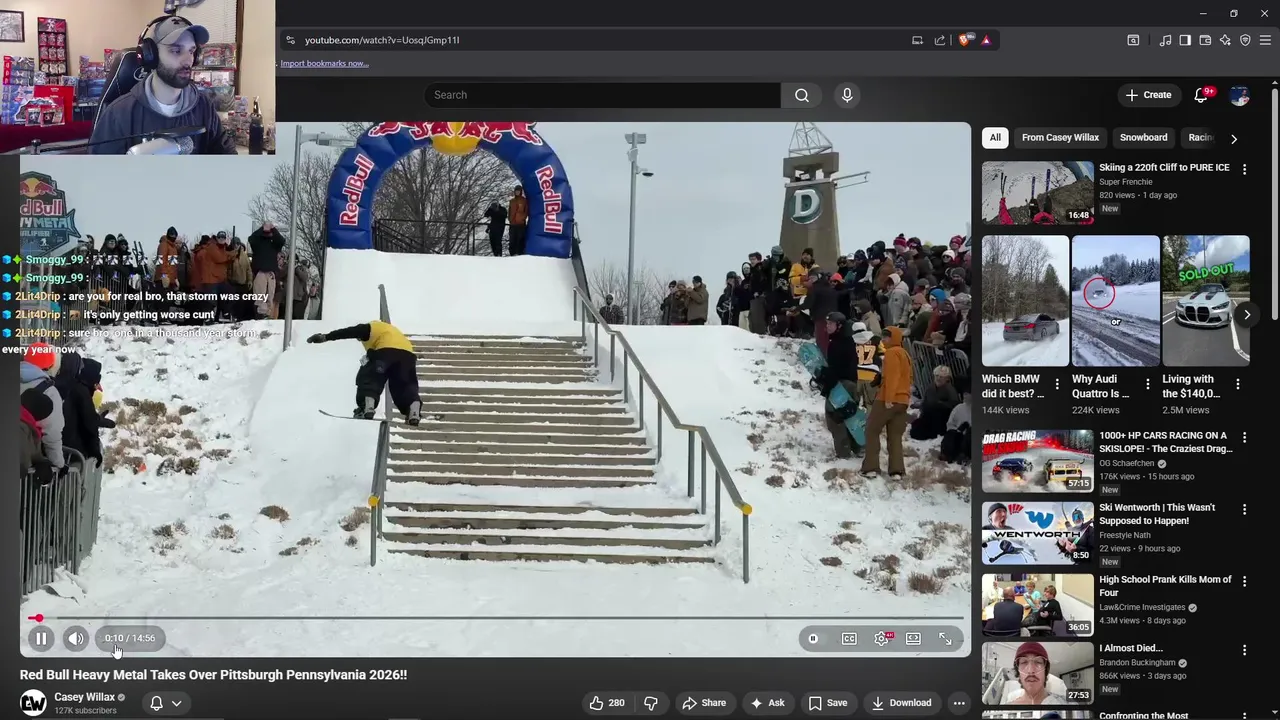Viewport: 1280px width, 720px height.
Task: Select the All filter chip
Action: pyautogui.click(x=995, y=138)
